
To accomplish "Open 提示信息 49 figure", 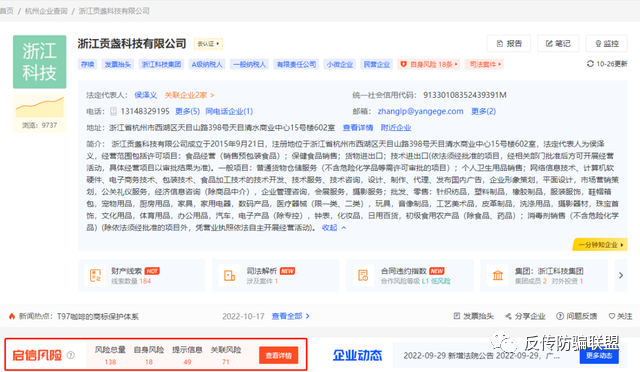I will (x=187, y=362).
